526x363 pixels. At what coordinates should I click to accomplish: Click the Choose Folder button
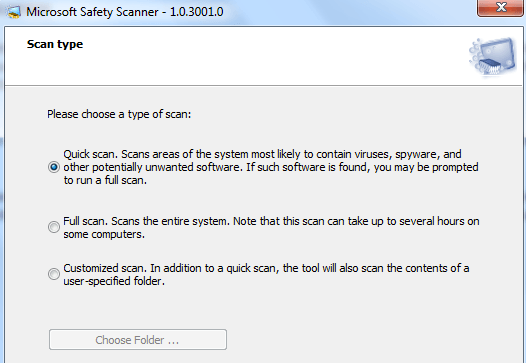138,340
